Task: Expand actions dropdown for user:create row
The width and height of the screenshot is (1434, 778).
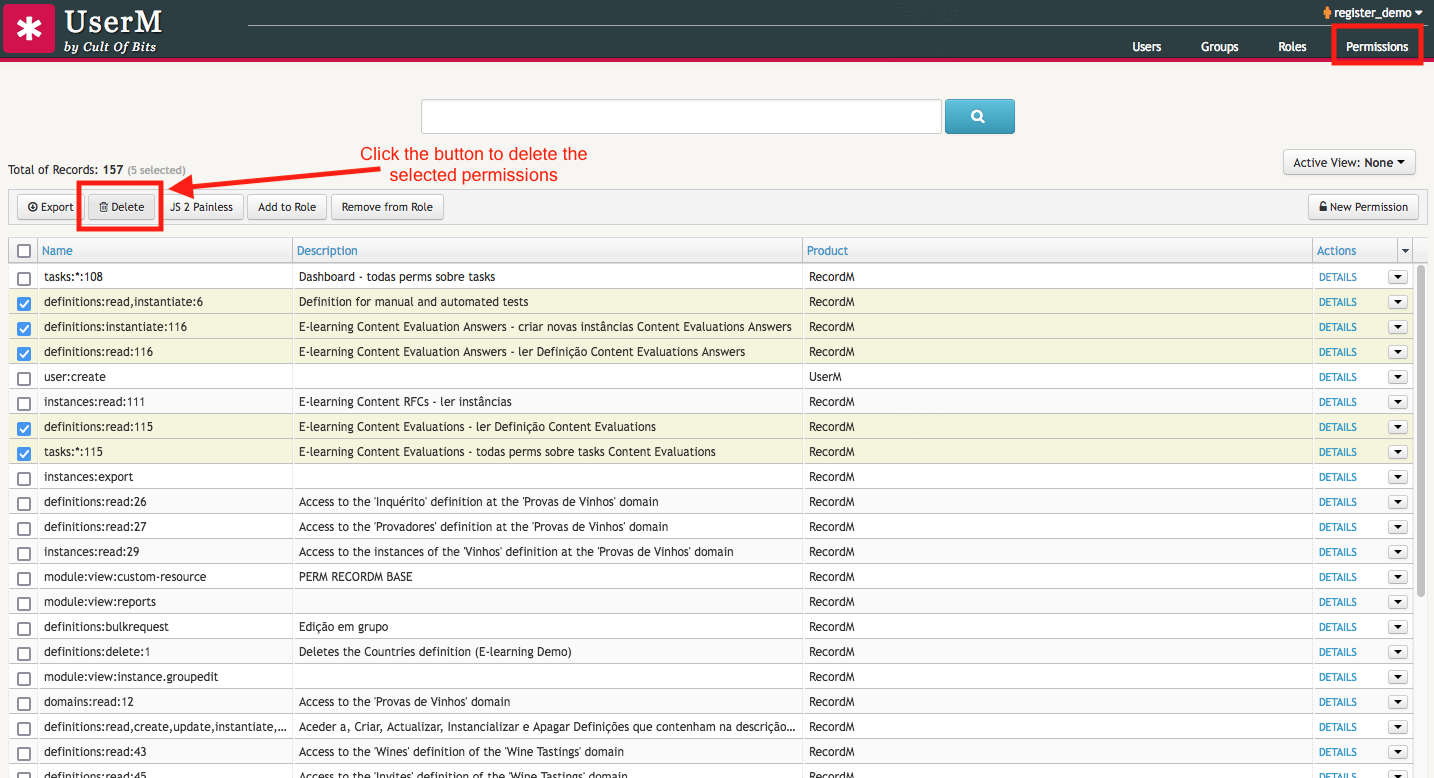Action: [x=1397, y=377]
